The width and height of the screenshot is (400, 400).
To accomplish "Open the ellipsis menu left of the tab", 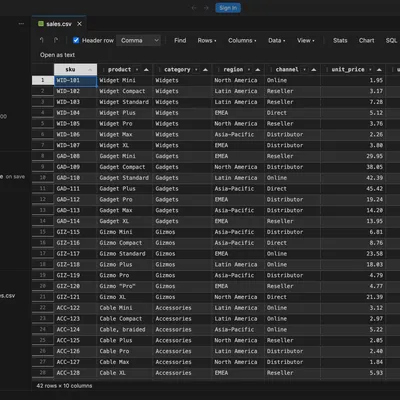I will pyautogui.click(x=21, y=24).
